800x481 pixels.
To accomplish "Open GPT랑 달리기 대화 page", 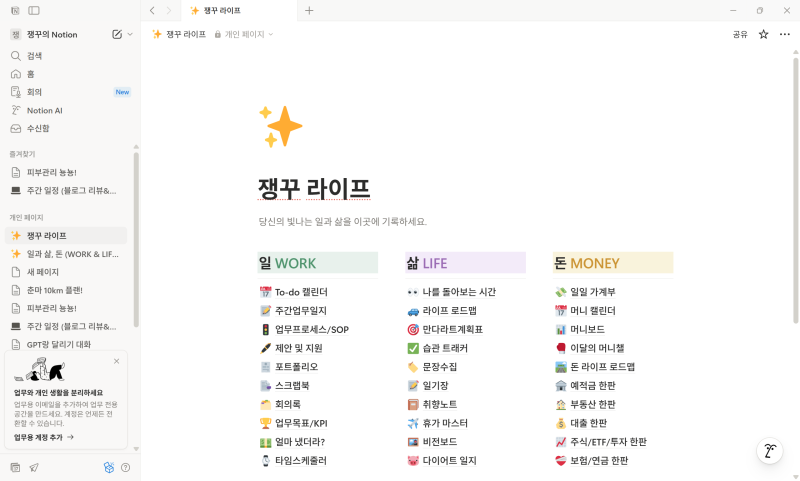I will (66, 344).
